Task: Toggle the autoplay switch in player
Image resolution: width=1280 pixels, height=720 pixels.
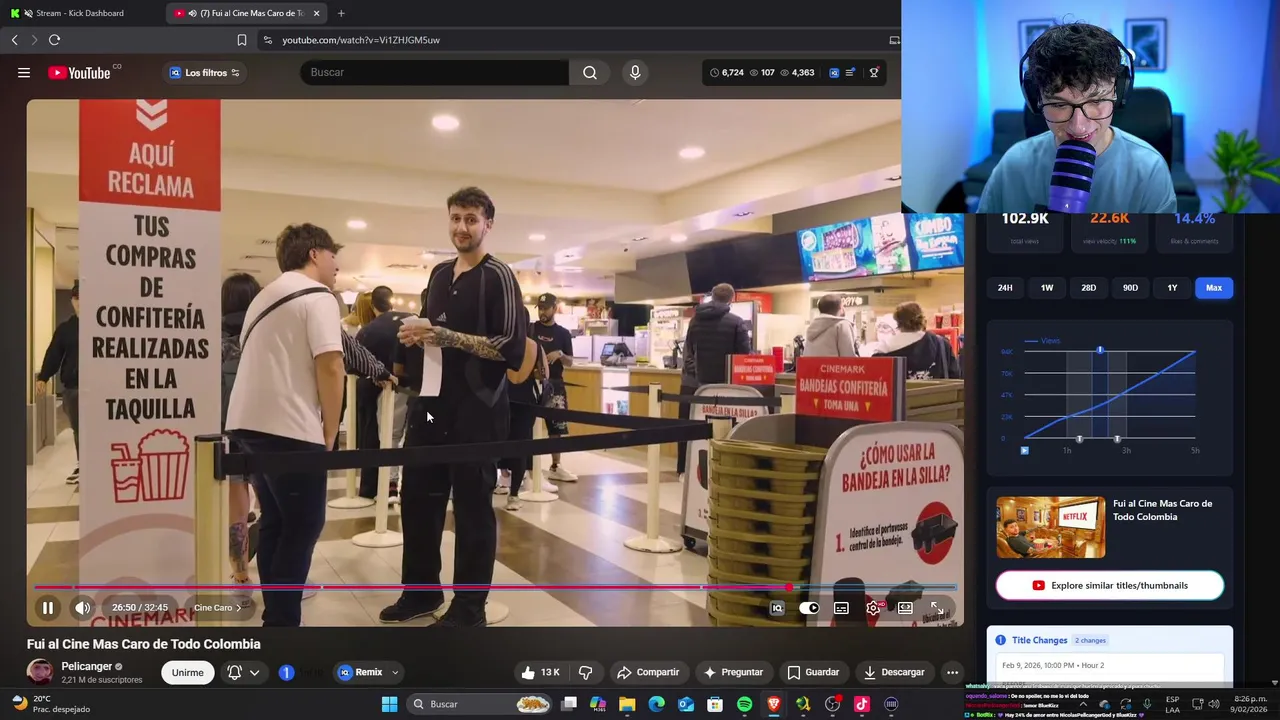Action: pyautogui.click(x=809, y=608)
